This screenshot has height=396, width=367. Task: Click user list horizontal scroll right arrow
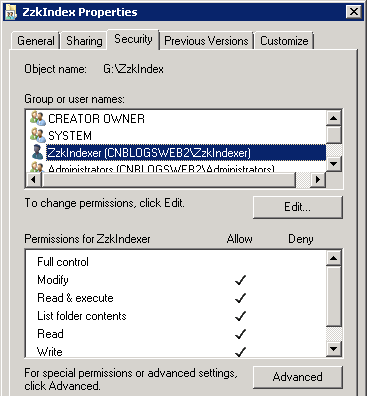318,180
